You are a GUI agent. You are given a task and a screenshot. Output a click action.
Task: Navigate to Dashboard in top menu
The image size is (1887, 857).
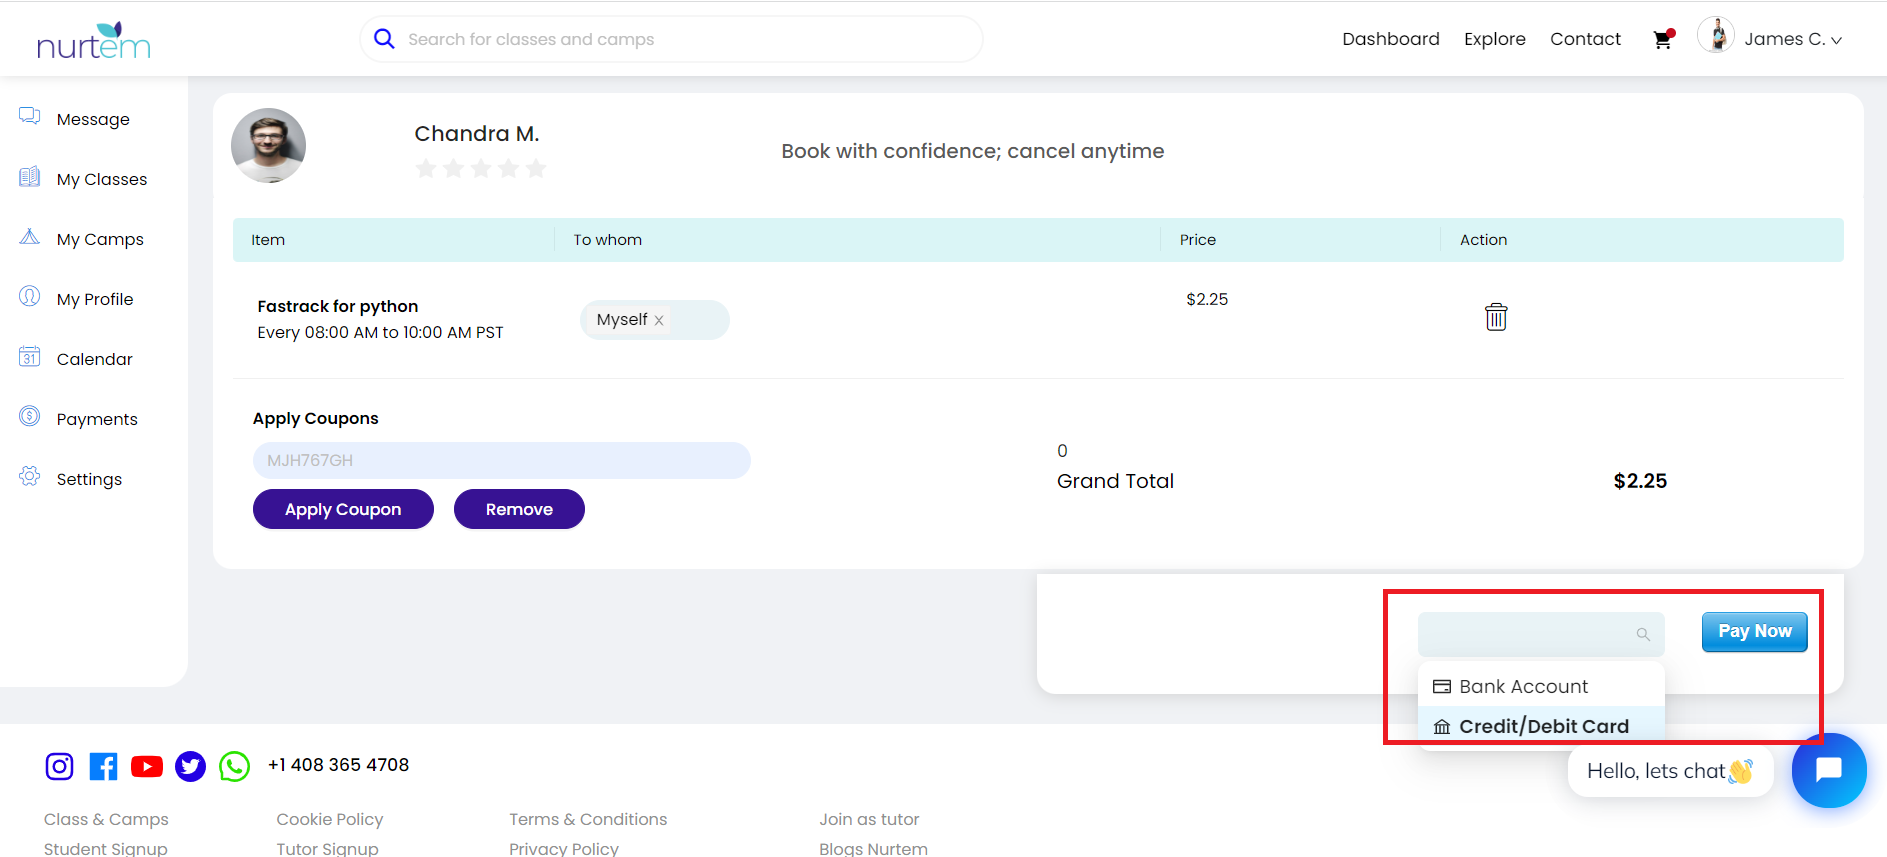(1390, 39)
